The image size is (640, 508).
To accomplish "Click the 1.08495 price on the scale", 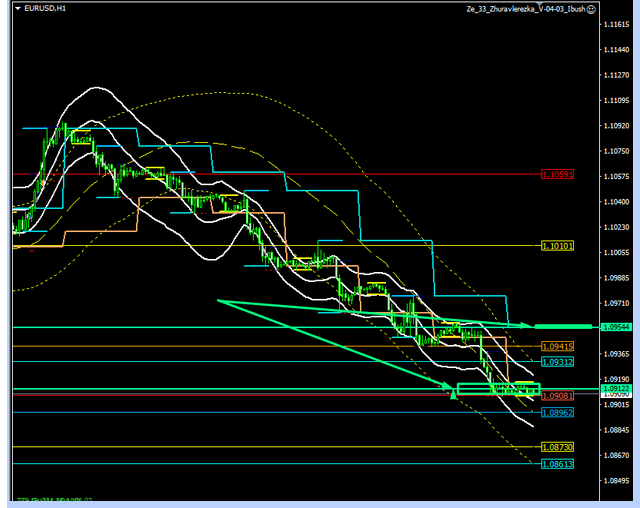I will (616, 481).
